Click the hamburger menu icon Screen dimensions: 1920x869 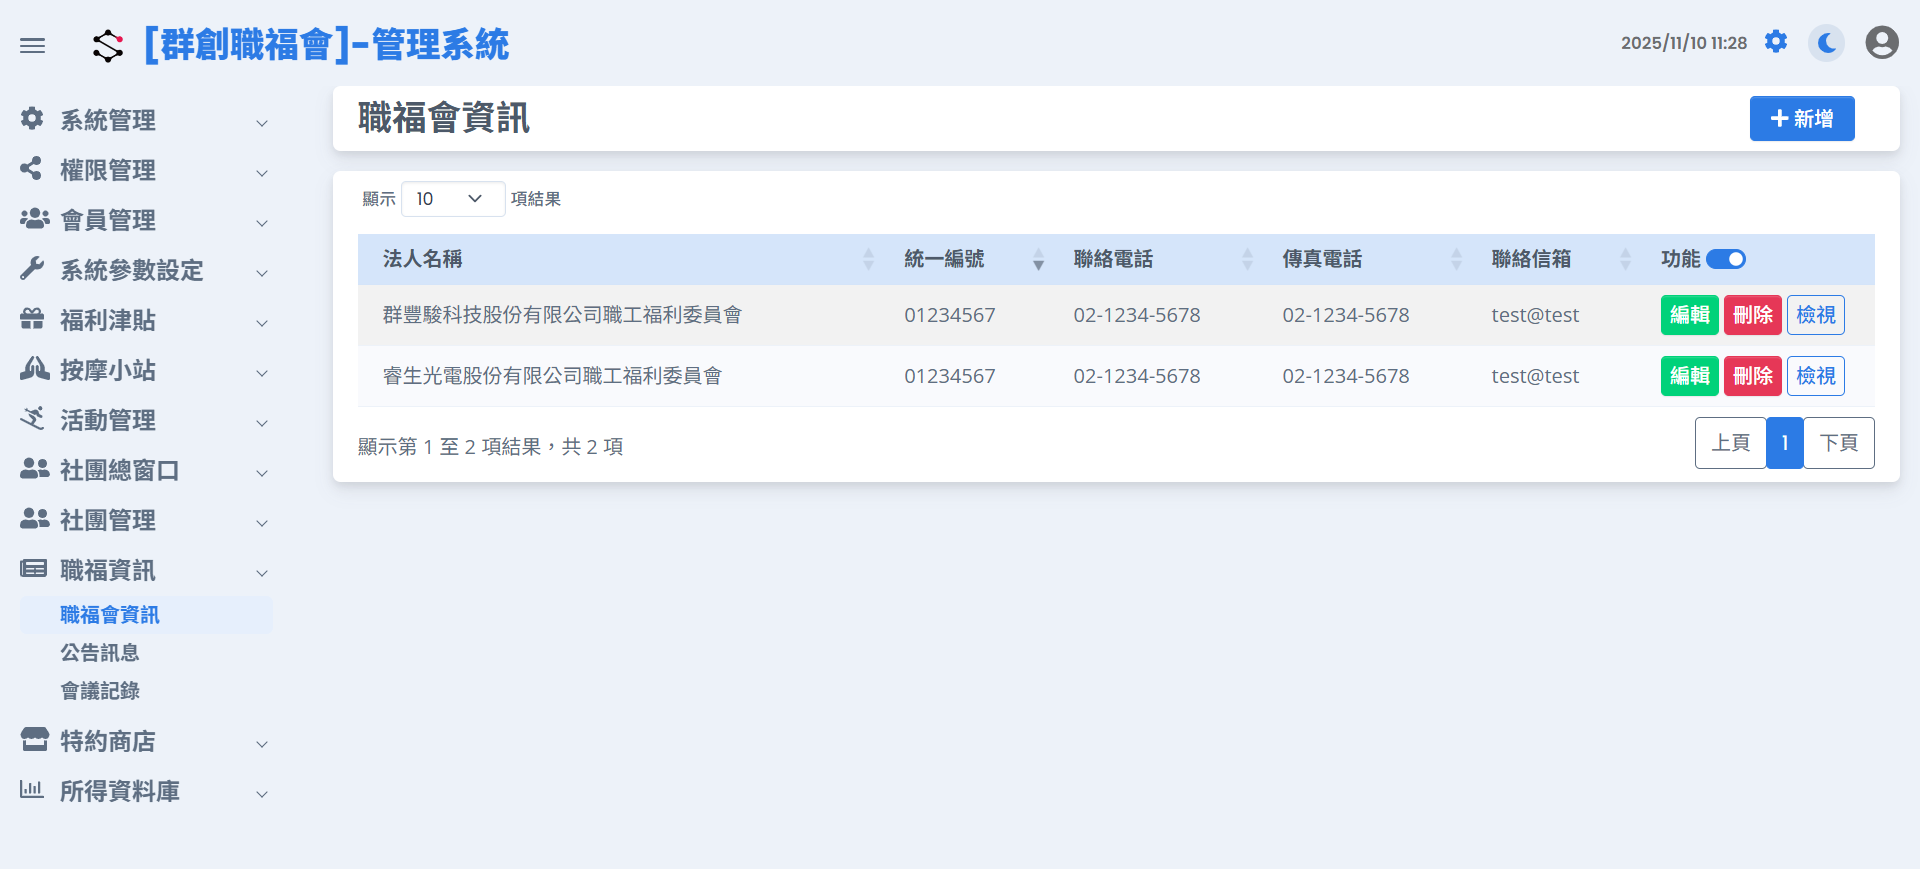[x=32, y=45]
